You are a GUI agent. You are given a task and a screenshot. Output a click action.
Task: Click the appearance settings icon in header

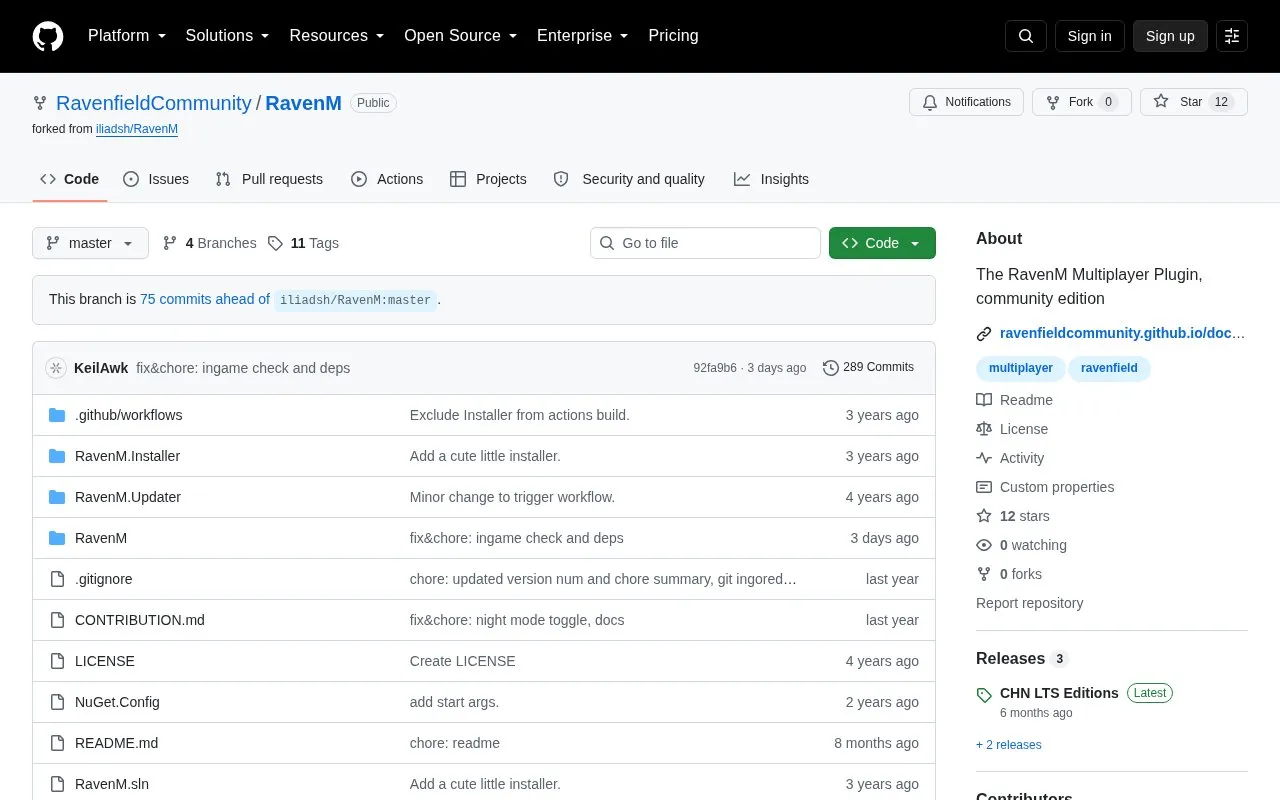coord(1232,36)
